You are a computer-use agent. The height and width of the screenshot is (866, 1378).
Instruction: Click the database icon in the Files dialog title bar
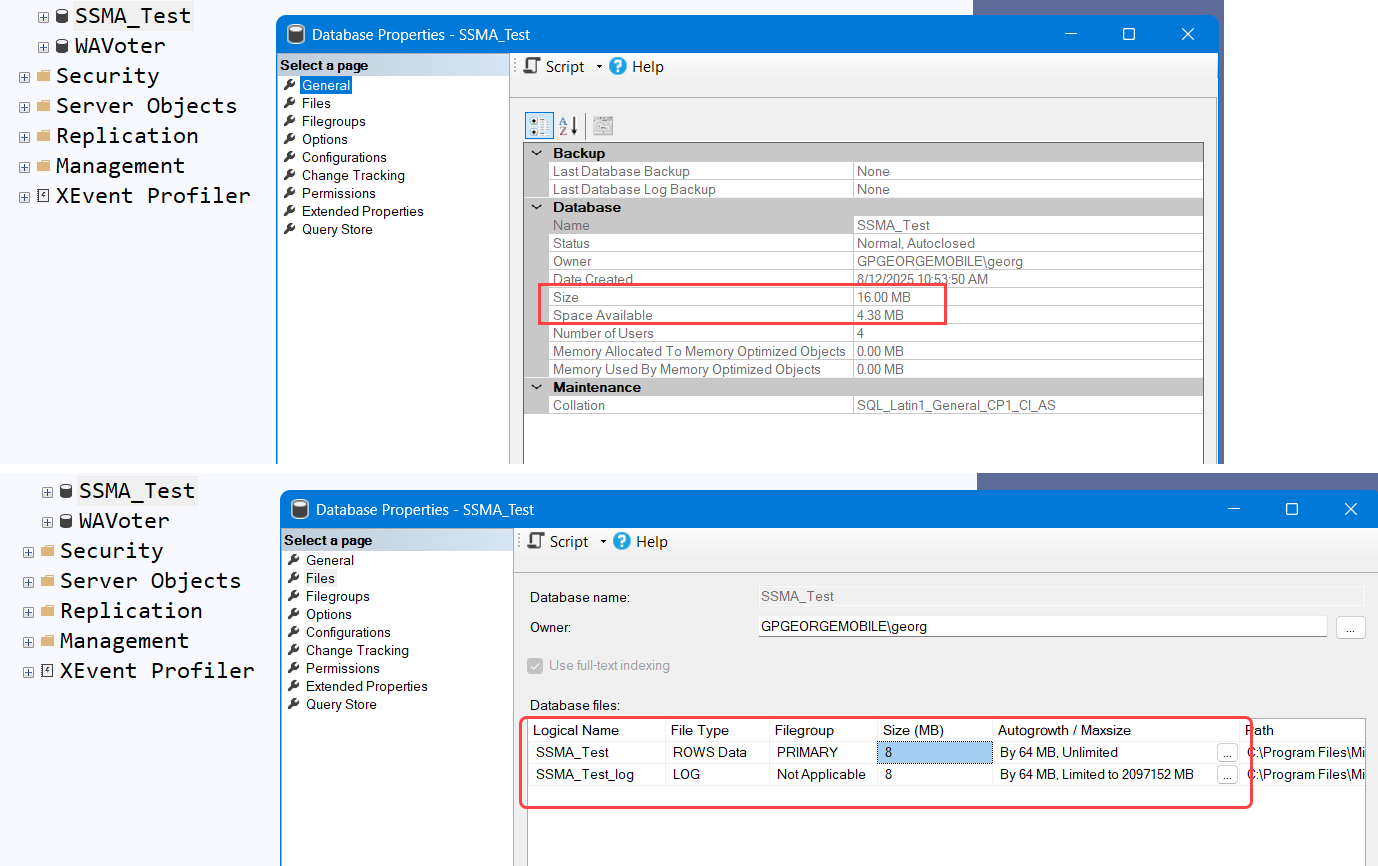click(299, 509)
